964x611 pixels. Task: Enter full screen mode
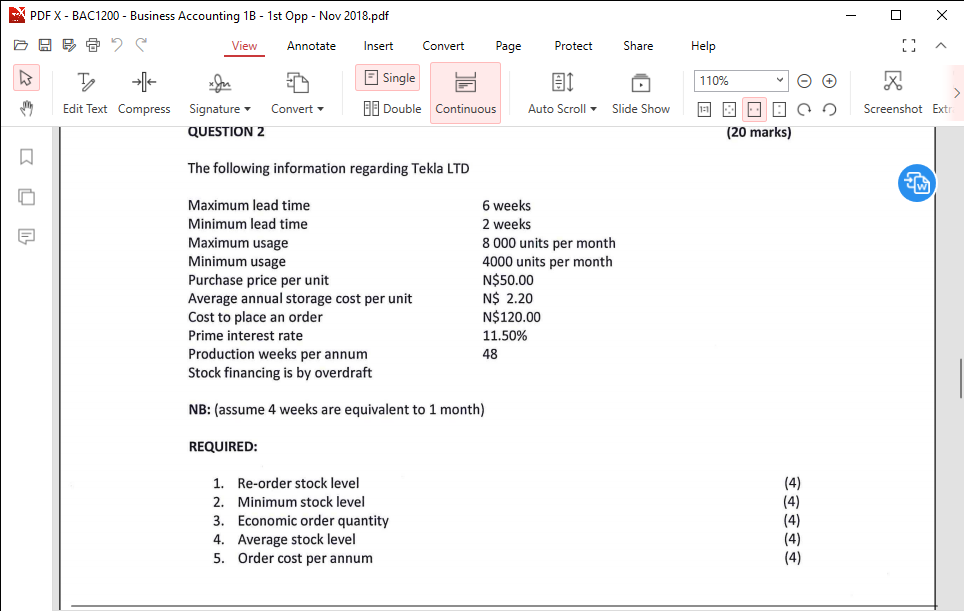(x=909, y=45)
